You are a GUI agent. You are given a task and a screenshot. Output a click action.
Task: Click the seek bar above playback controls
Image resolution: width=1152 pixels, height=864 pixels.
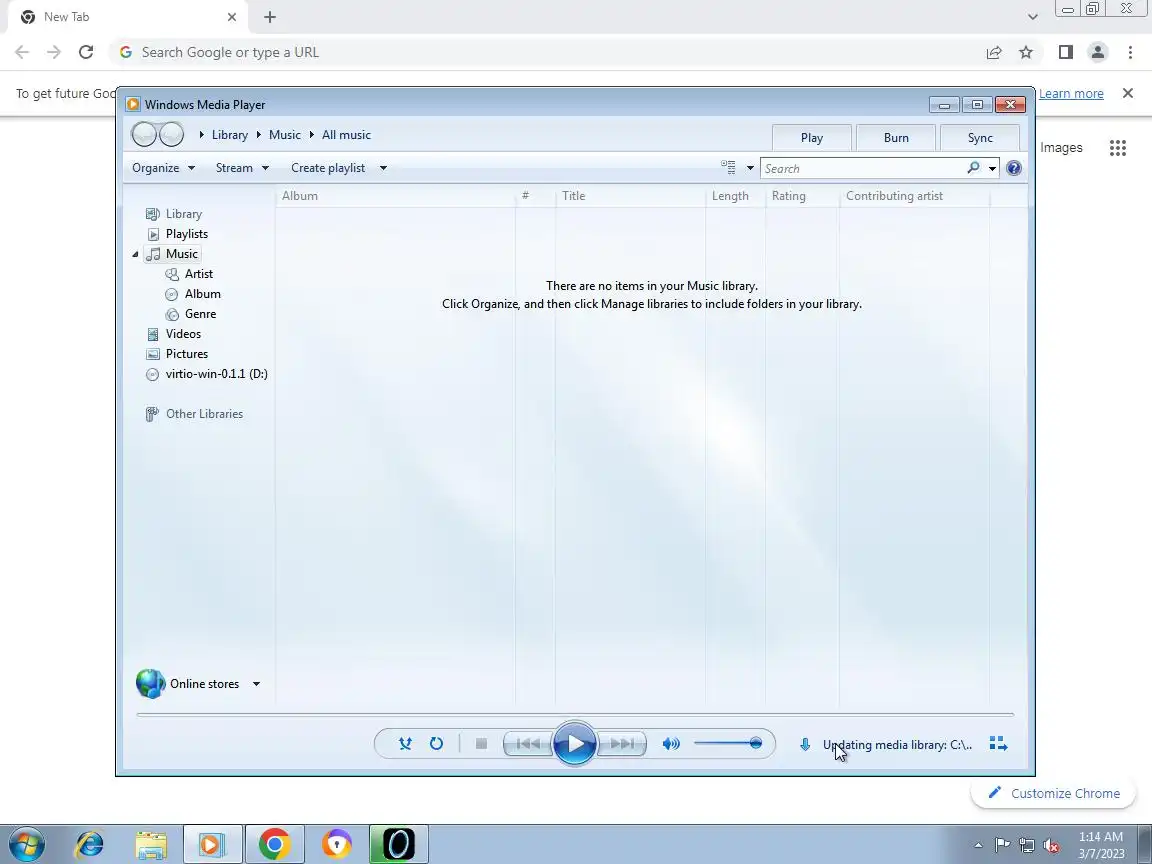pos(575,714)
